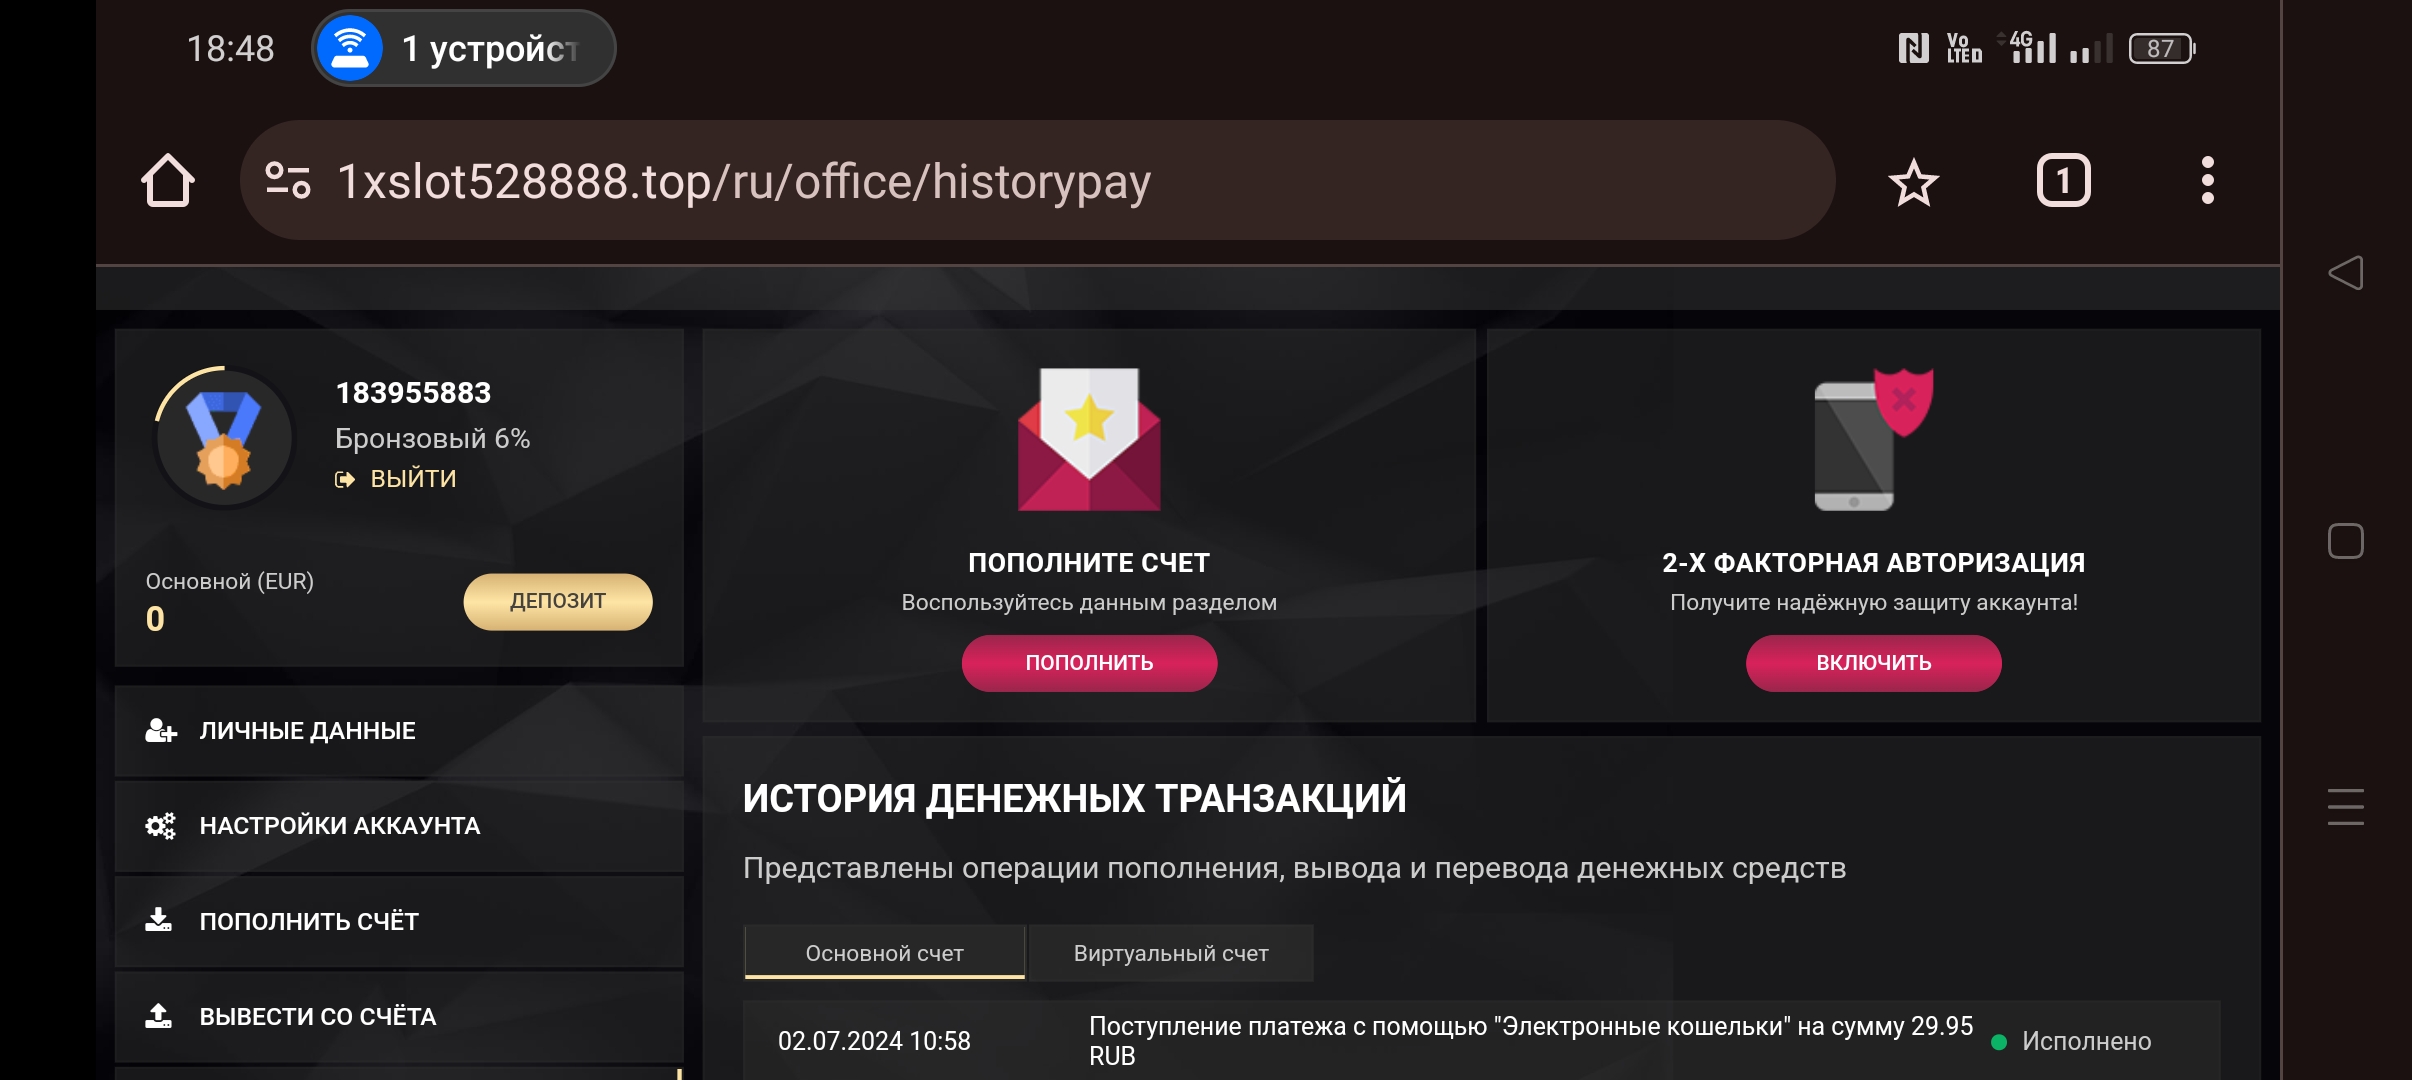The width and height of the screenshot is (2412, 1080).
Task: Open ВЫВЕСТИ СО СЧЁТА sidebar item
Action: click(399, 1017)
